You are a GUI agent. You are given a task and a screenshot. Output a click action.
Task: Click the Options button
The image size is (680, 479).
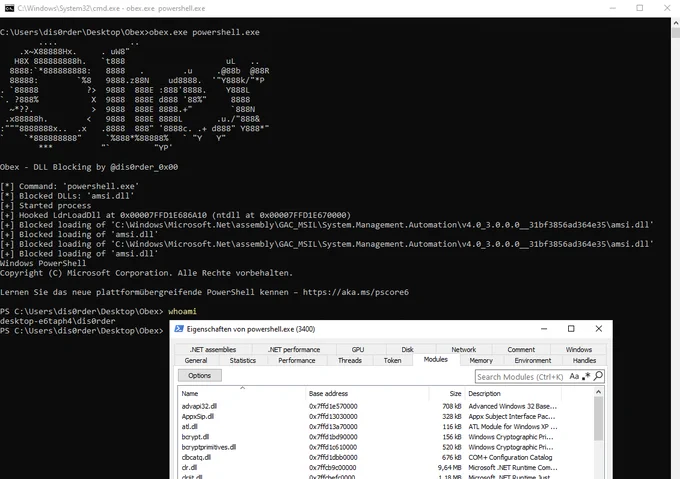(199, 376)
